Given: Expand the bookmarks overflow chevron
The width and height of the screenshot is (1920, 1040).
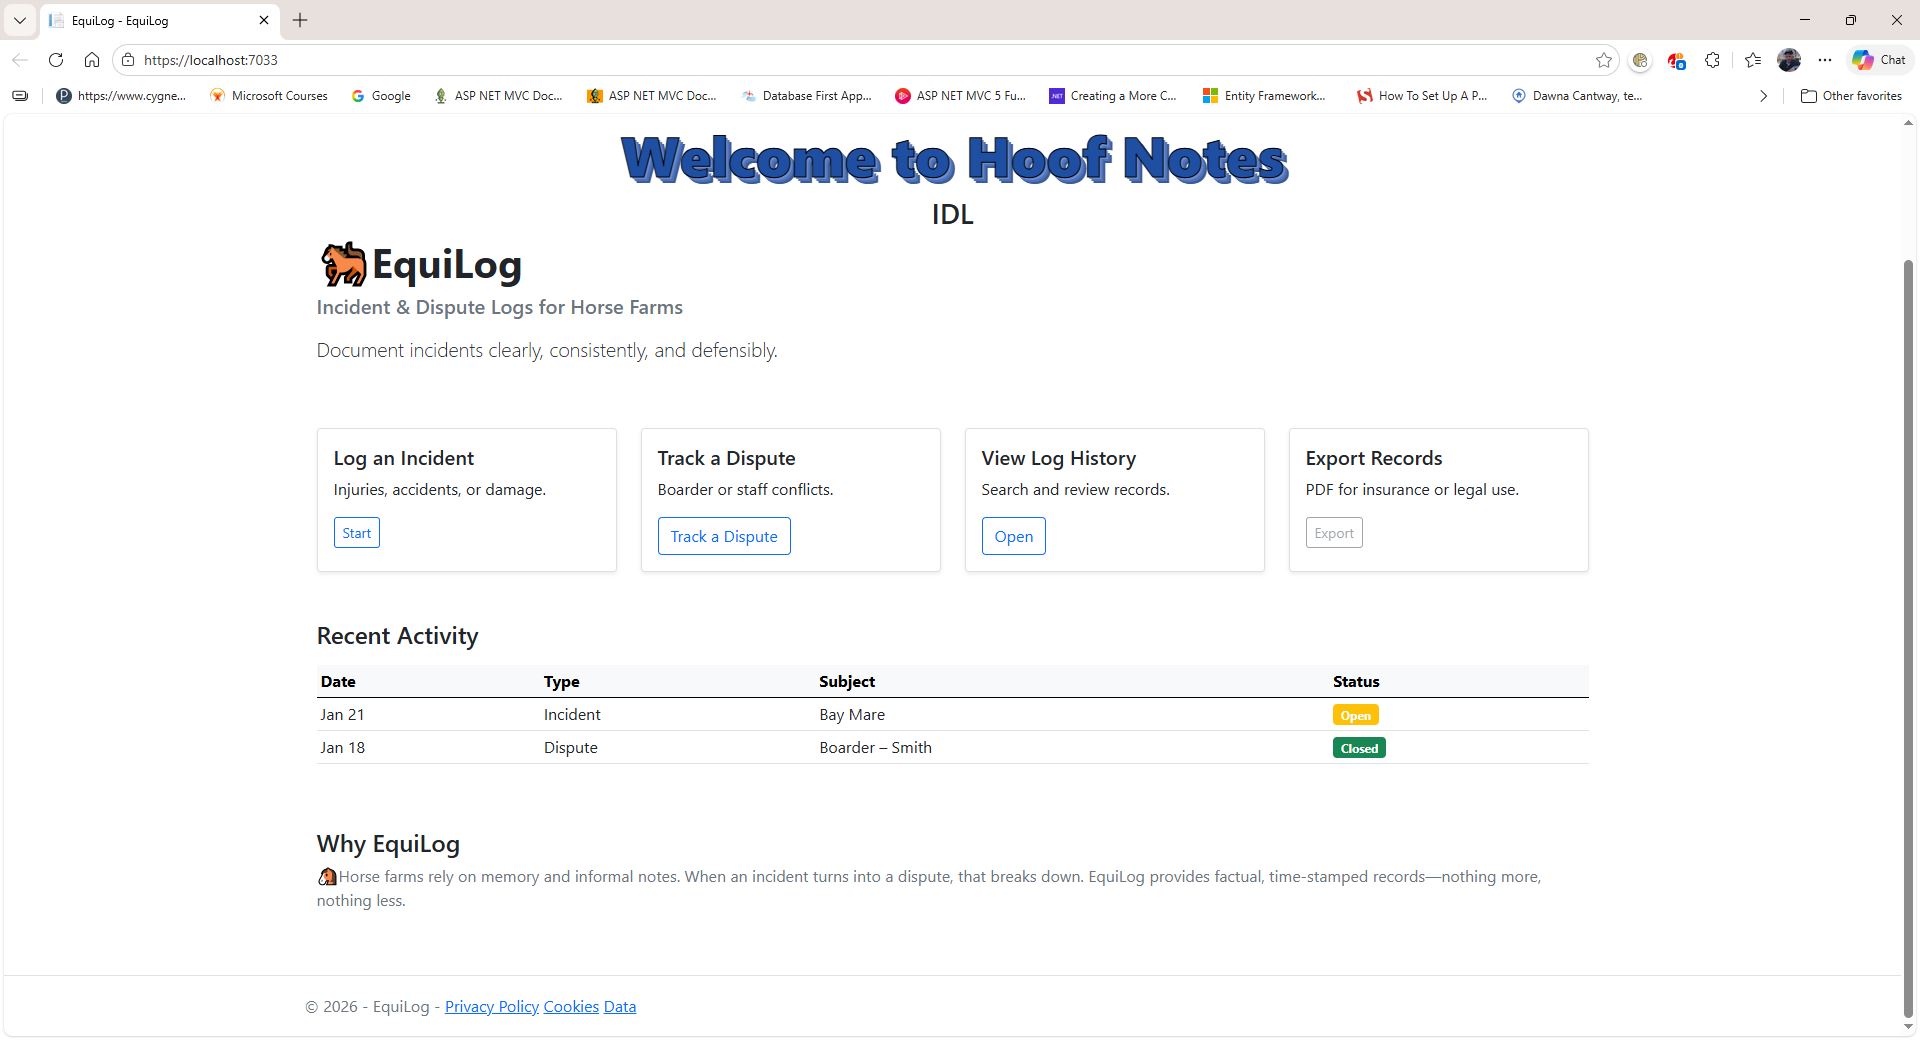Looking at the screenshot, I should click(1763, 96).
